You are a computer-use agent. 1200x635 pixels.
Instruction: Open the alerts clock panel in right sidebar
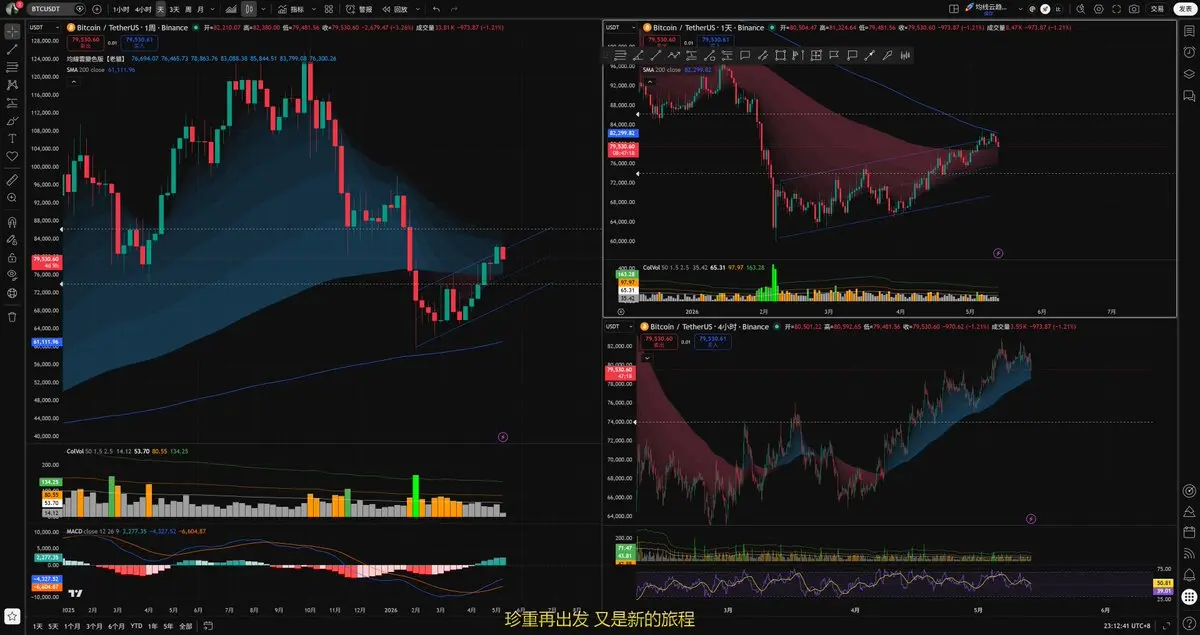[1188, 53]
